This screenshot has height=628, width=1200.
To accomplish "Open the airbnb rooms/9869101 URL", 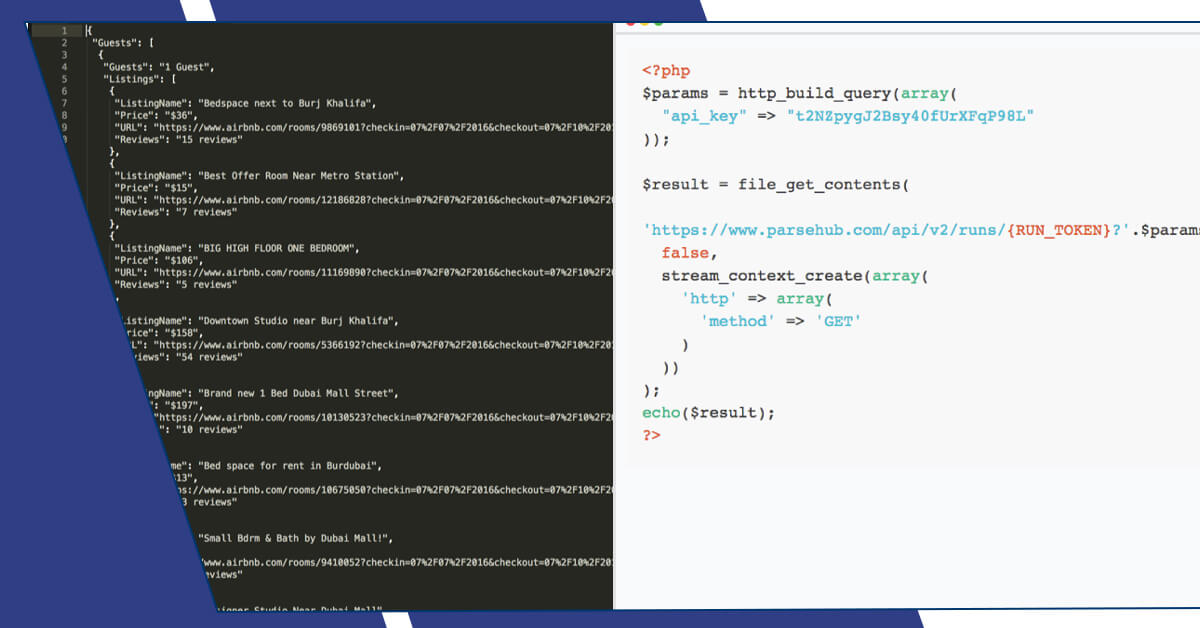I will click(381, 127).
